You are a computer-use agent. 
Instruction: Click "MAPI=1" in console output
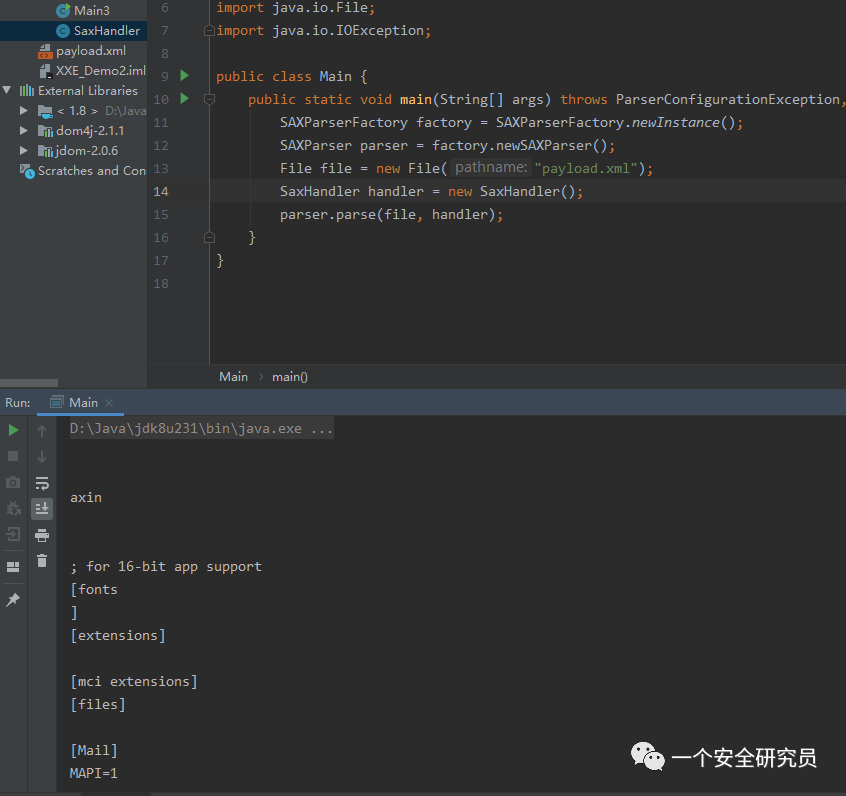click(x=93, y=773)
